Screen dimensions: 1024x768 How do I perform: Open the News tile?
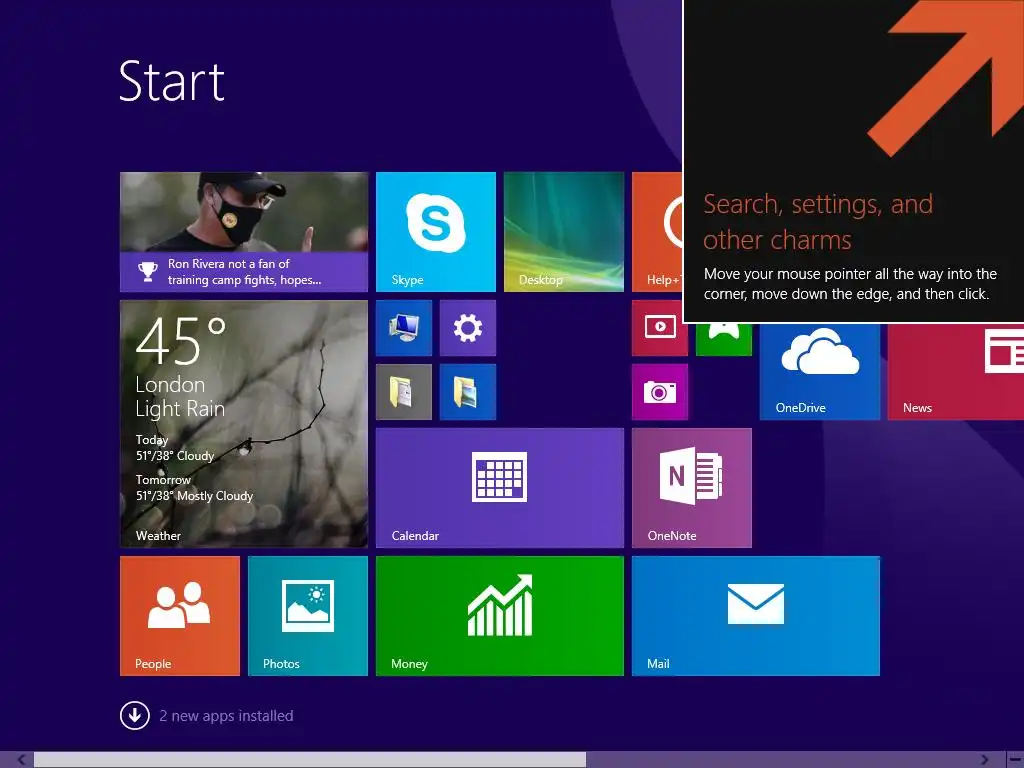tap(955, 371)
